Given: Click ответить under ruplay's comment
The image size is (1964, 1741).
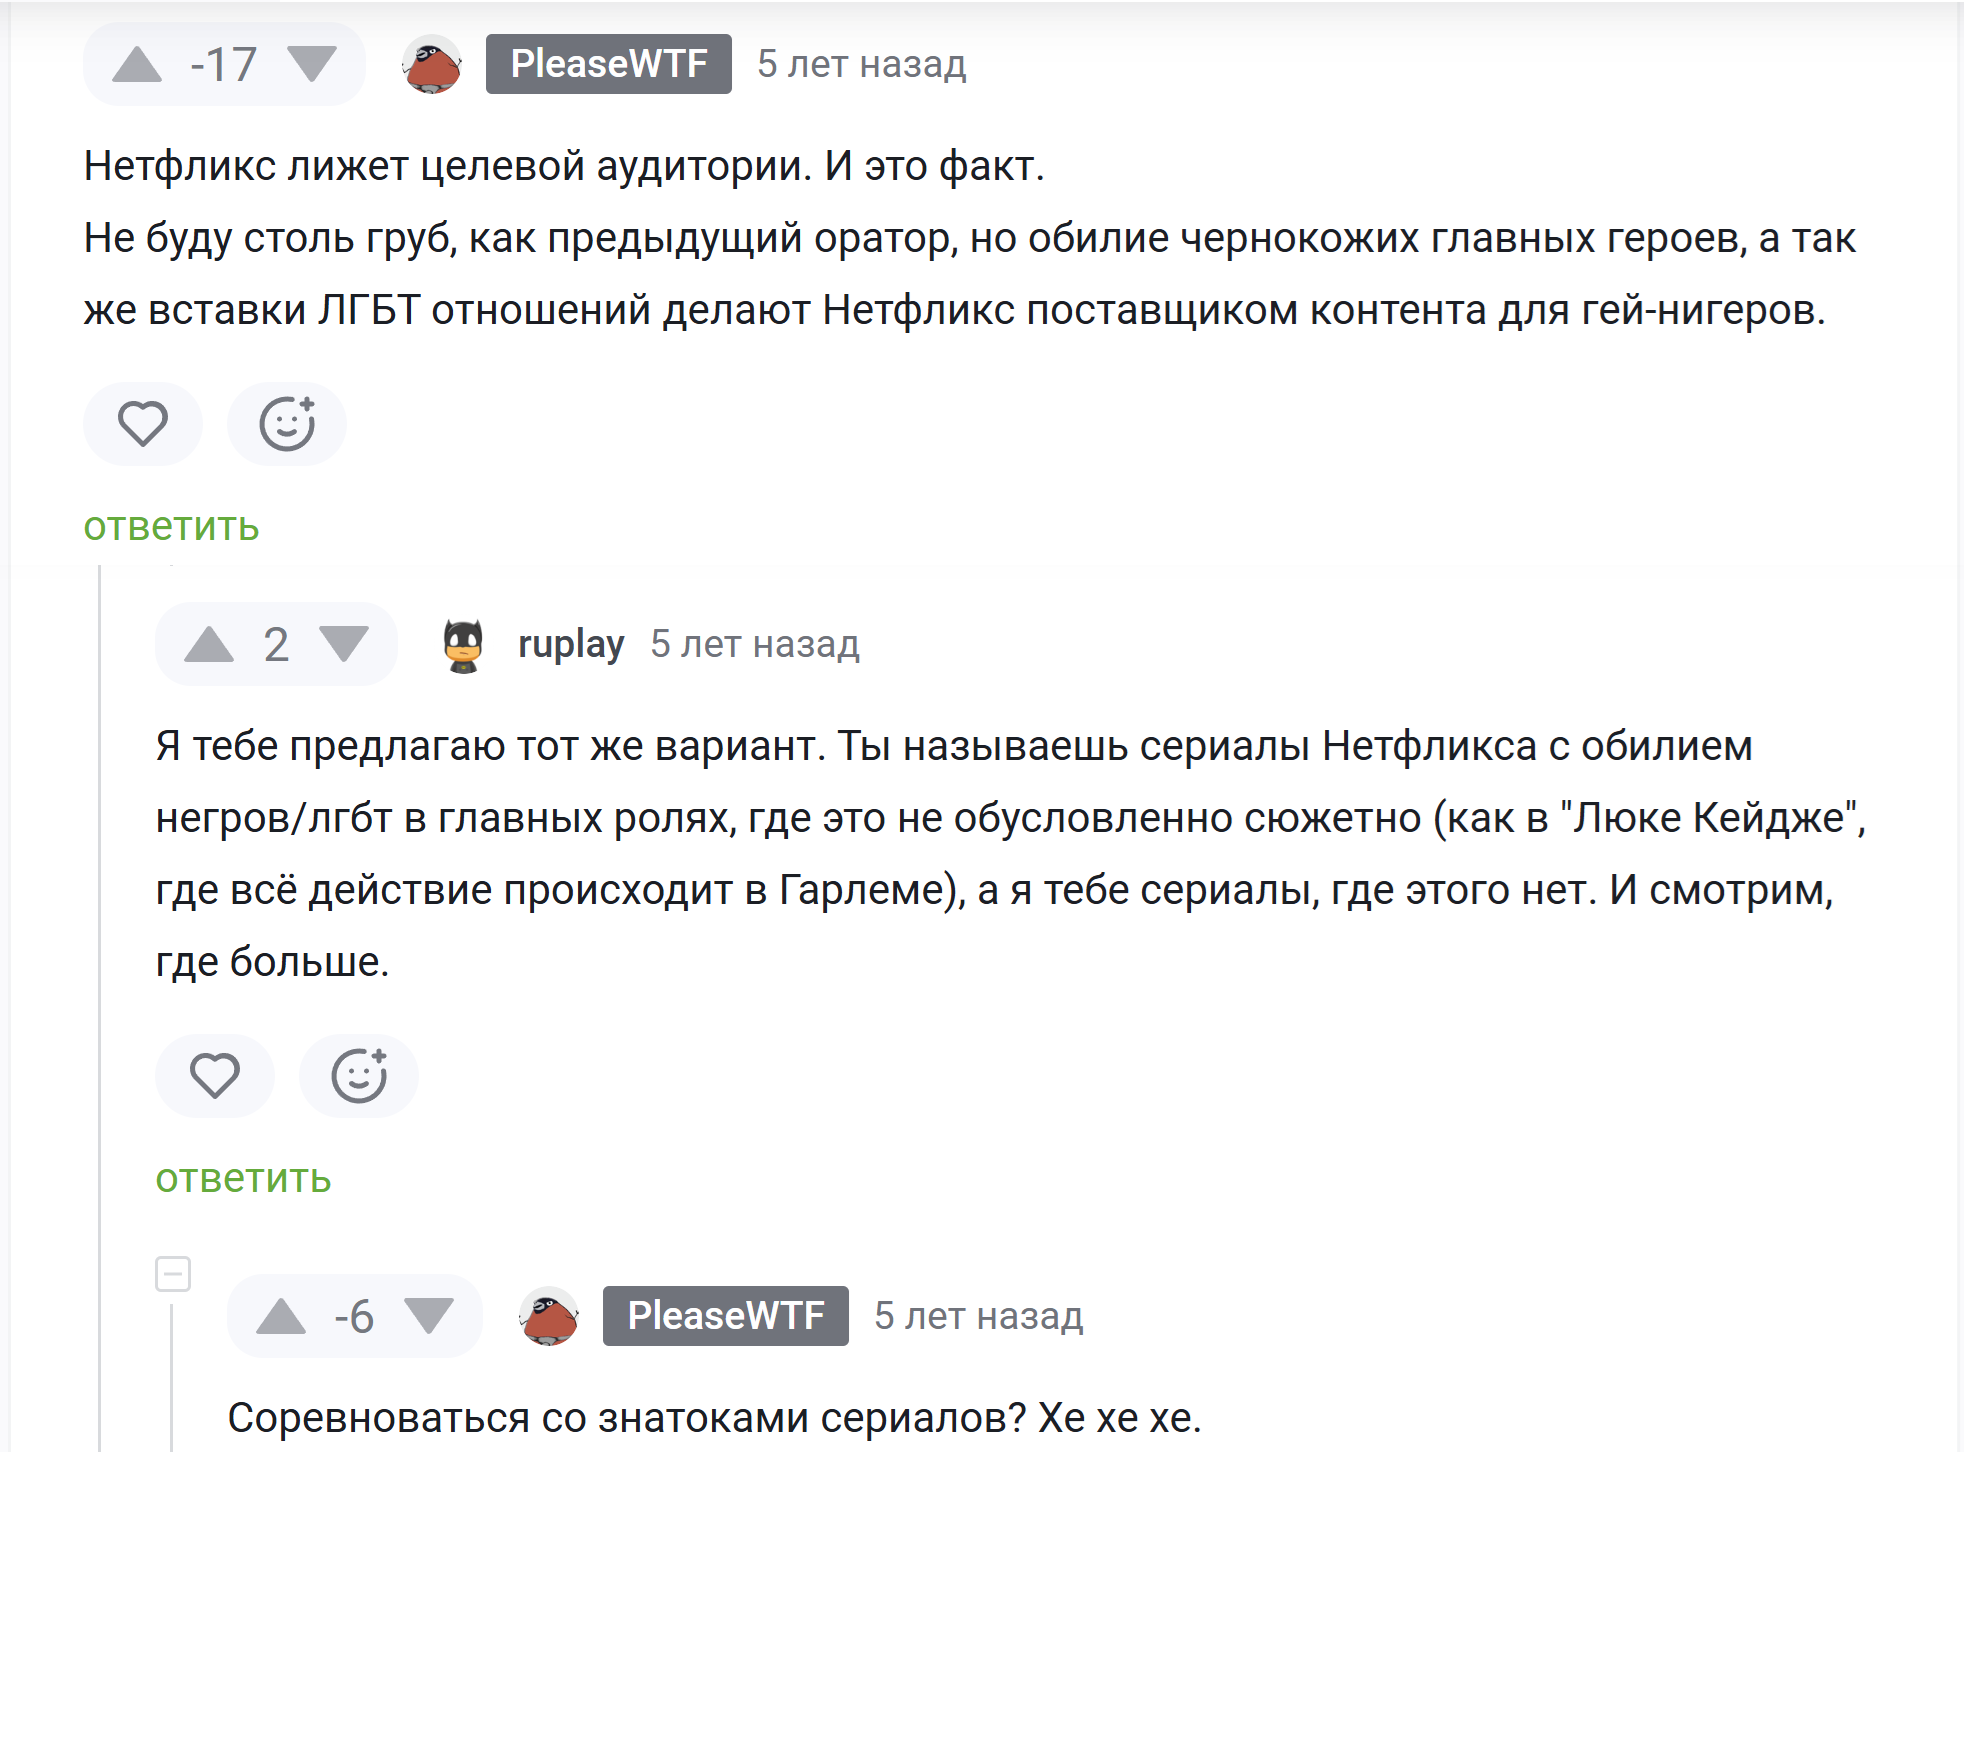Looking at the screenshot, I should [242, 1179].
